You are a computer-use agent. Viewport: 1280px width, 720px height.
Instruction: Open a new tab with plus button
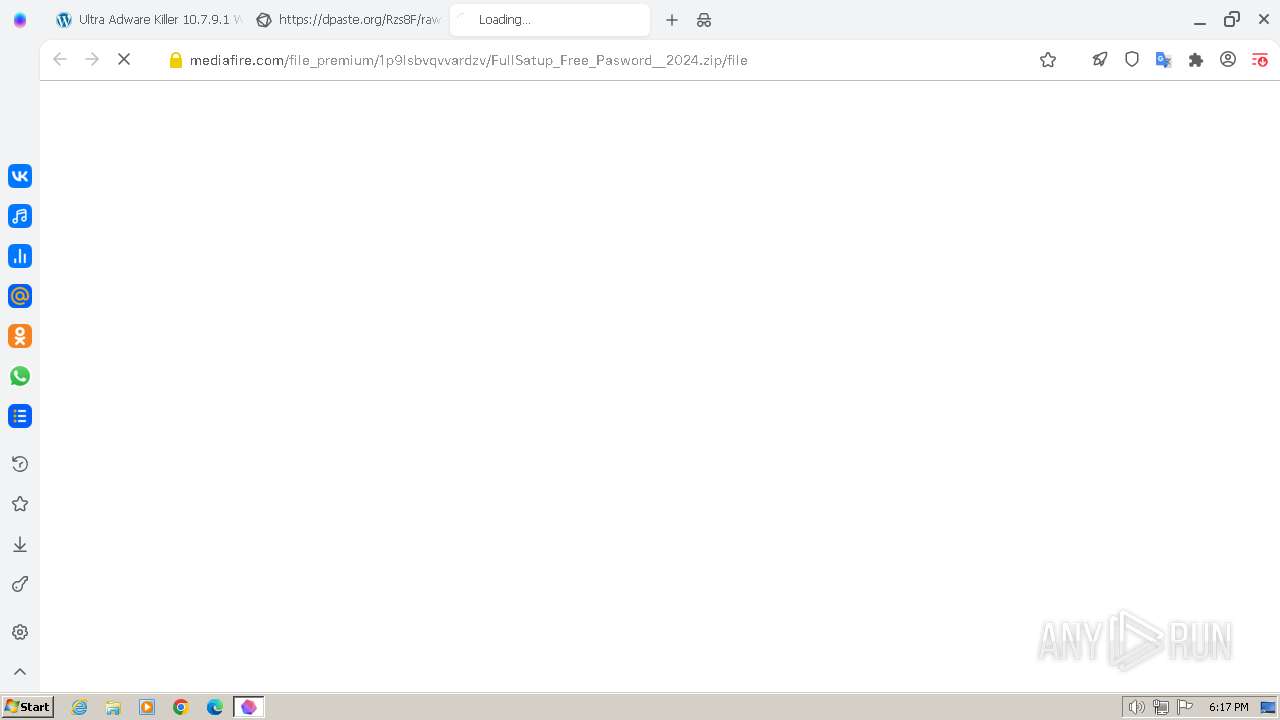(672, 20)
